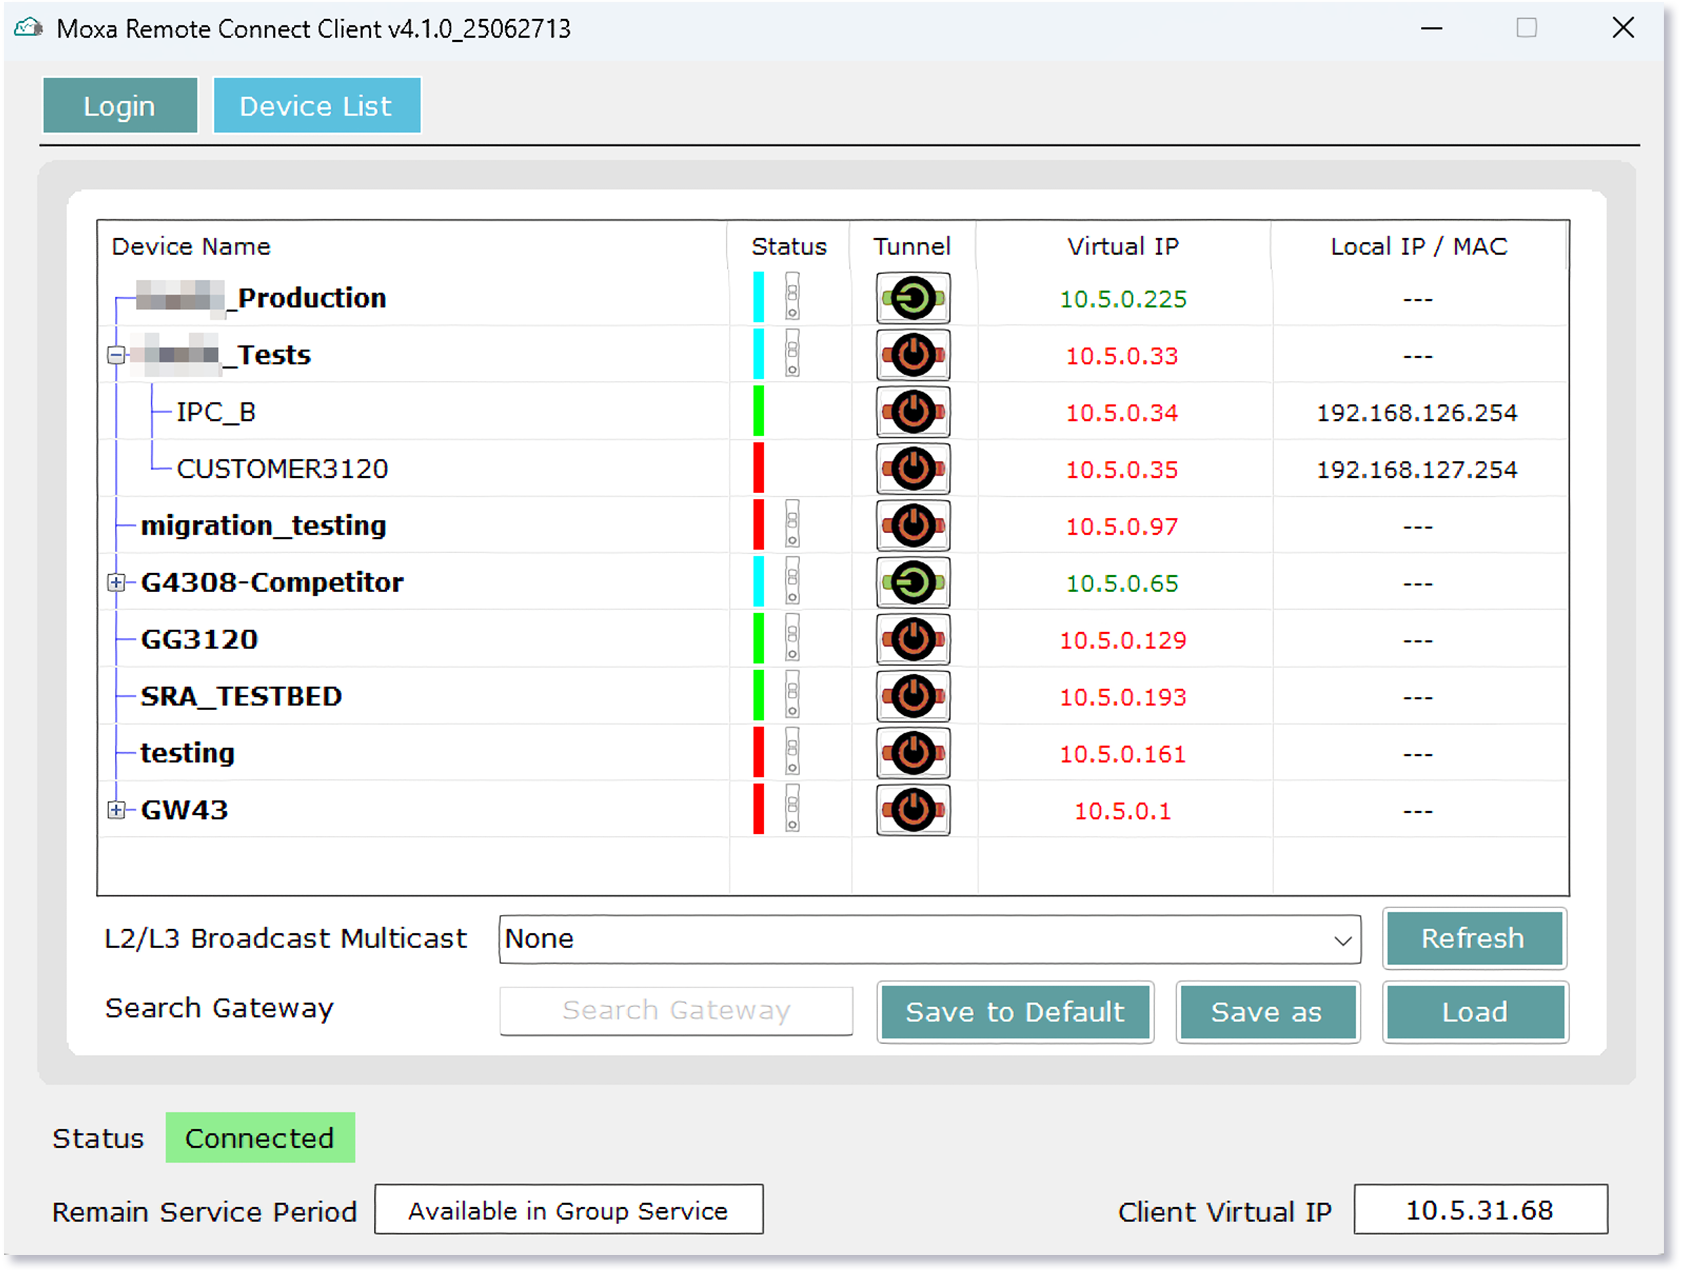Click the tunnel power icon for CUSTOMER3120
Viewport: 1685px width, 1270px height.
click(912, 469)
